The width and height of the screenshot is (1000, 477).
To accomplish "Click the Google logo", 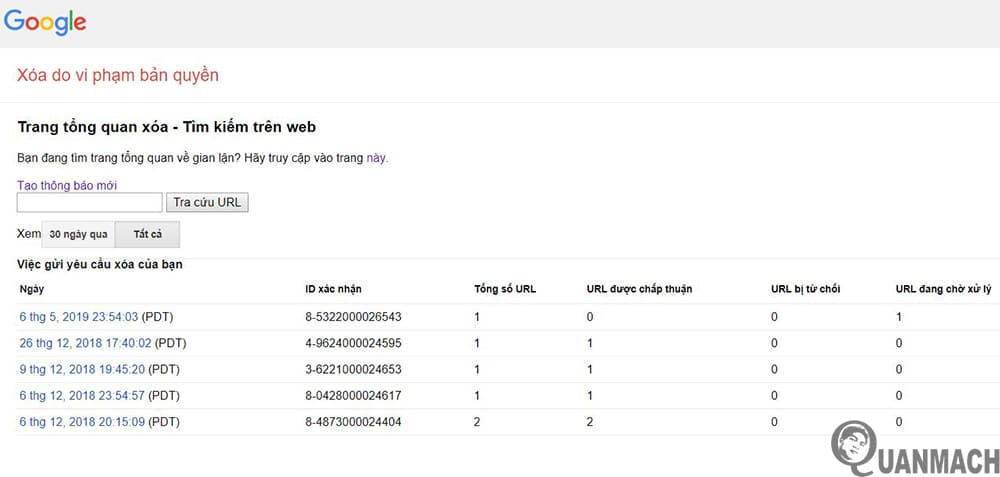I will [x=45, y=22].
